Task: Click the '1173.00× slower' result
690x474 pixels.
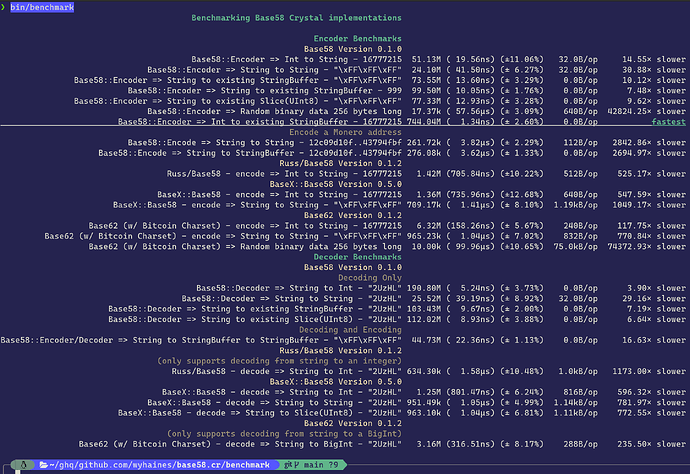Action: 649,371
